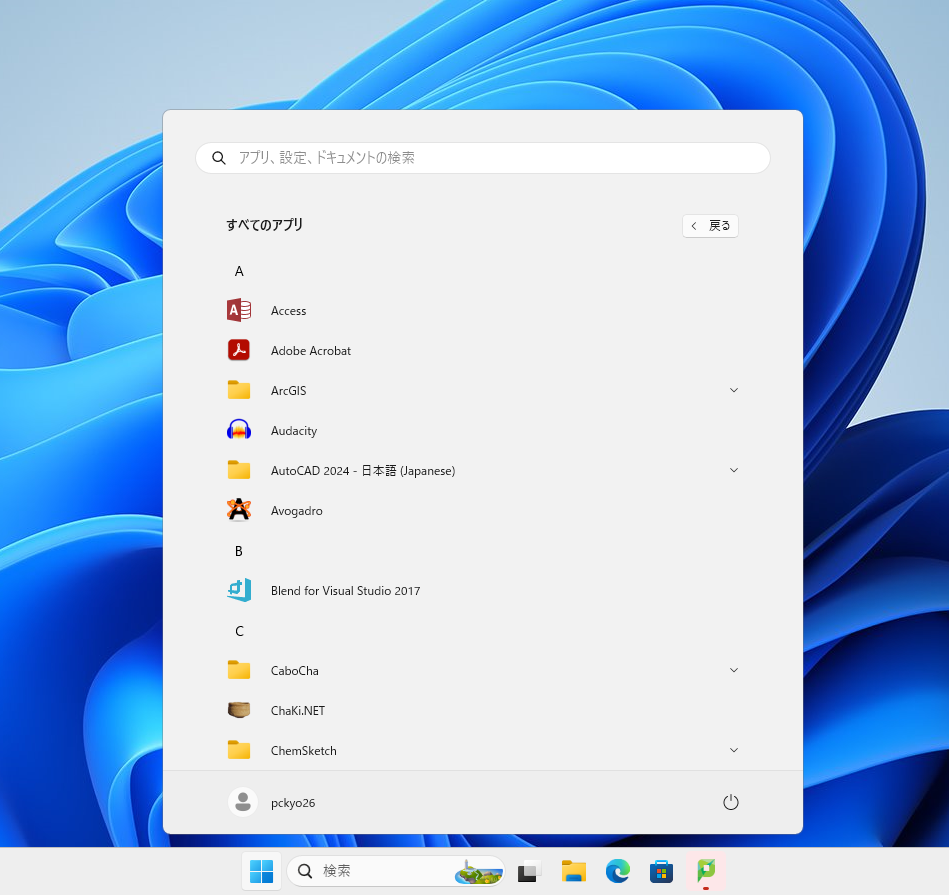Screen dimensions: 949x895
Task: Click the すべてのアプリ heading
Action: [x=264, y=225]
